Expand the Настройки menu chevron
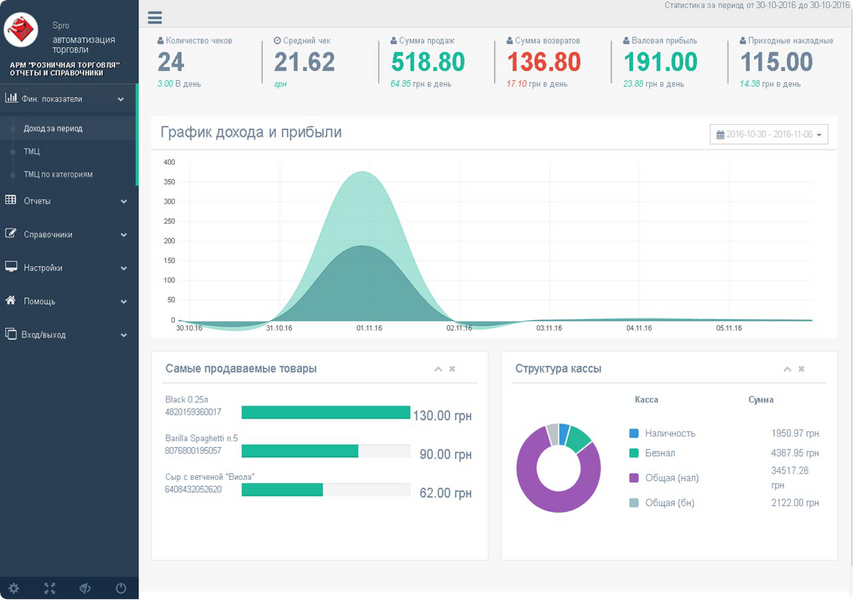This screenshot has height=600, width=853. [x=124, y=268]
